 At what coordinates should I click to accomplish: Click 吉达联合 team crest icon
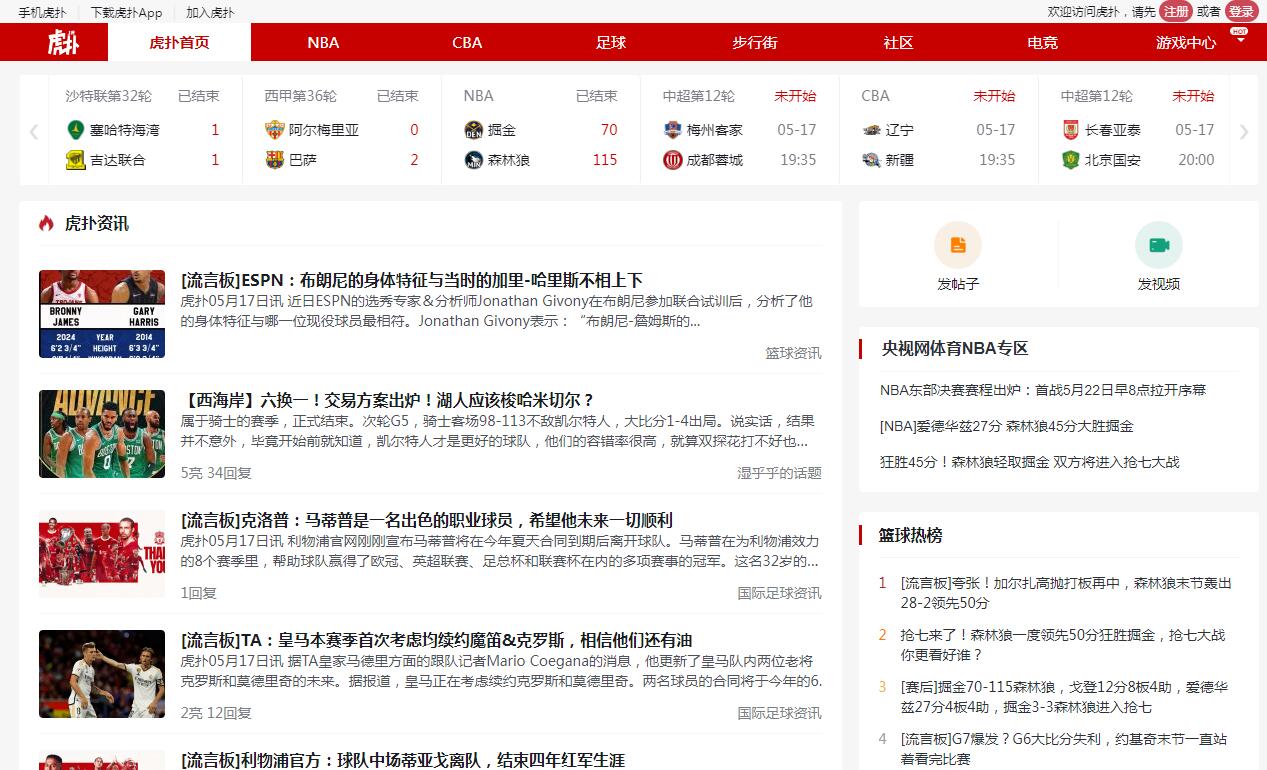[76, 160]
